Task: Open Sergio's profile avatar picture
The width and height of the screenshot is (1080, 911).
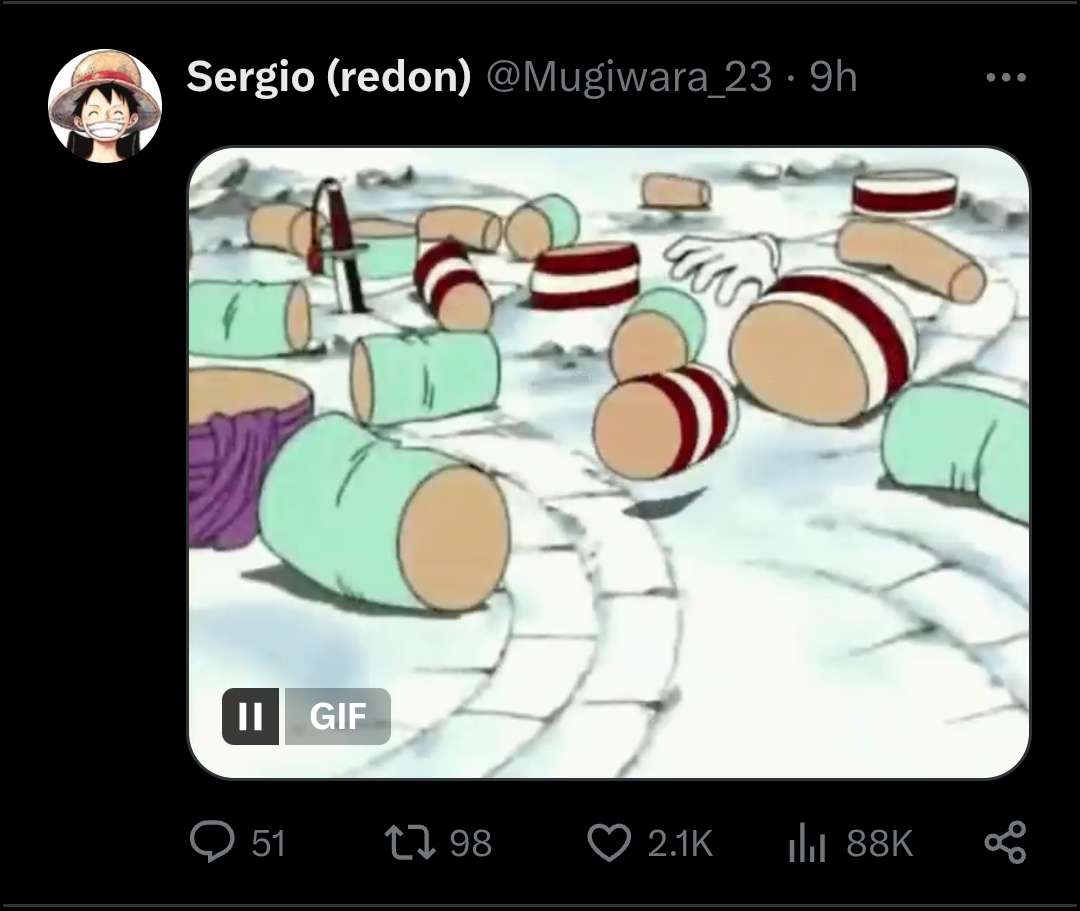Action: (x=105, y=105)
